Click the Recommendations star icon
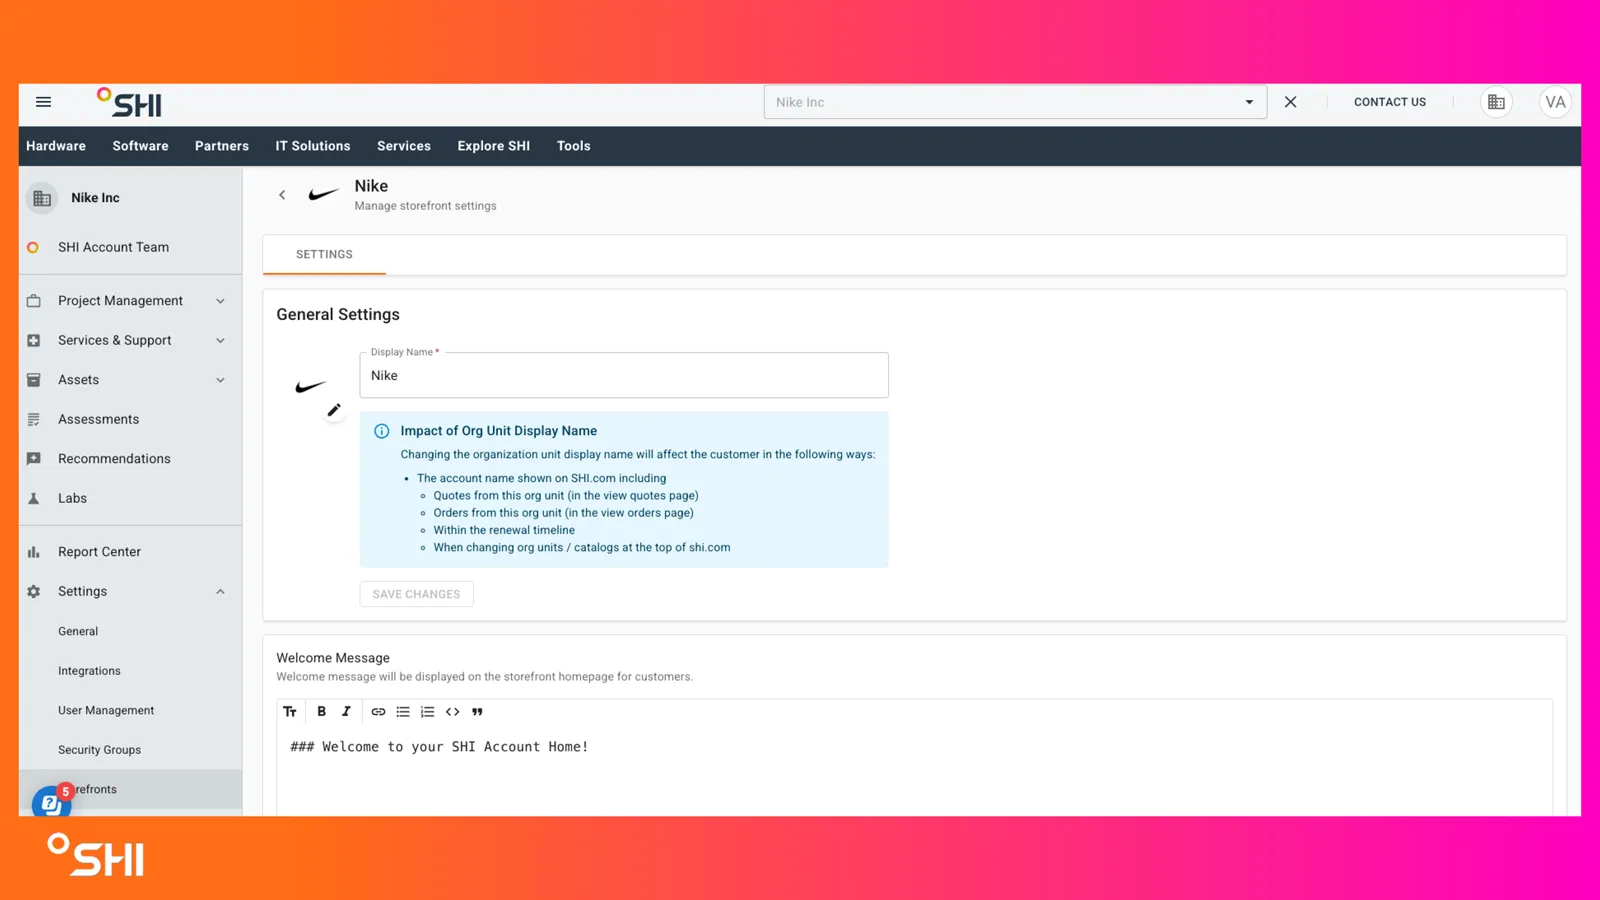 34,459
